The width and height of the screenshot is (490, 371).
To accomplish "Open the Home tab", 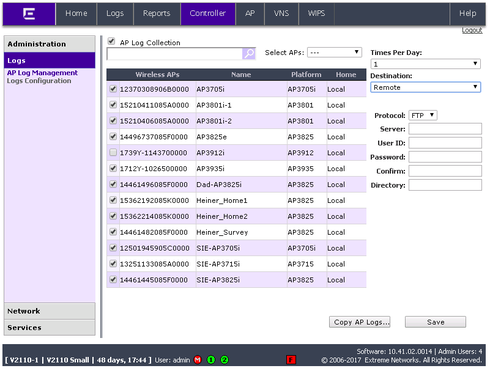I will (x=76, y=14).
